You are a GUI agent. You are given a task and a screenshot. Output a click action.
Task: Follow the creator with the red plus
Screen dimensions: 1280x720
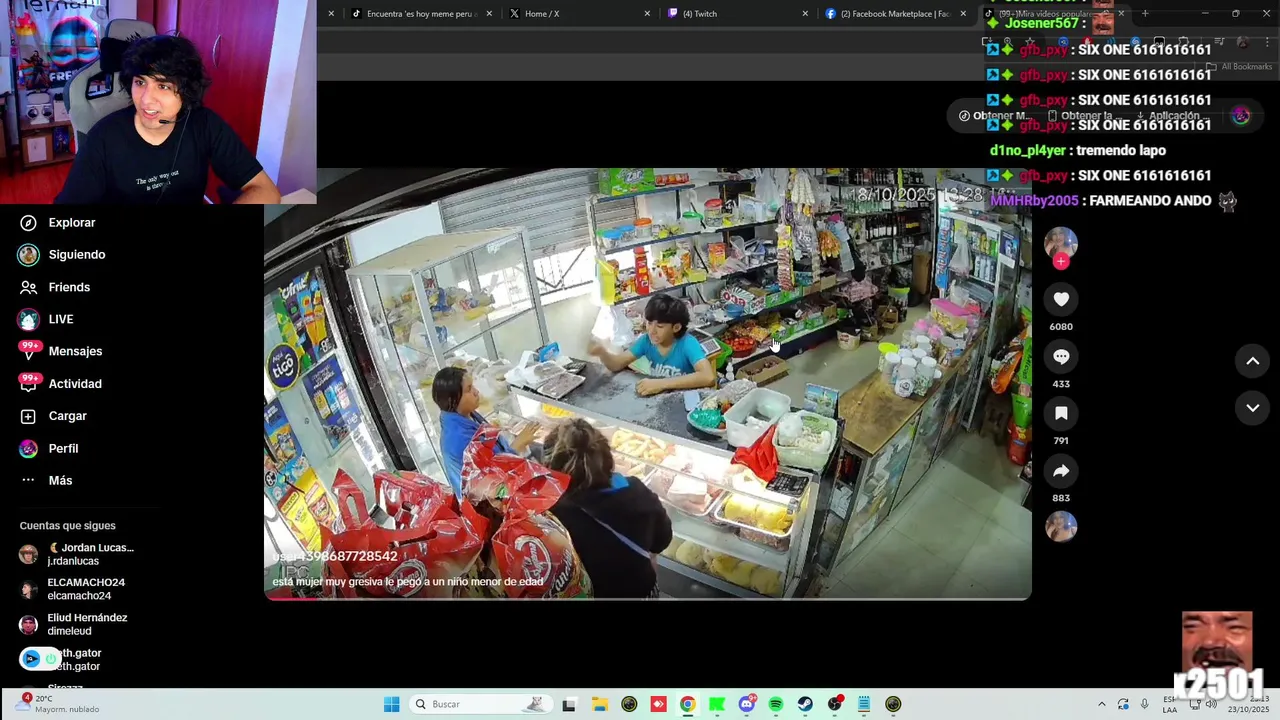coord(1061,262)
